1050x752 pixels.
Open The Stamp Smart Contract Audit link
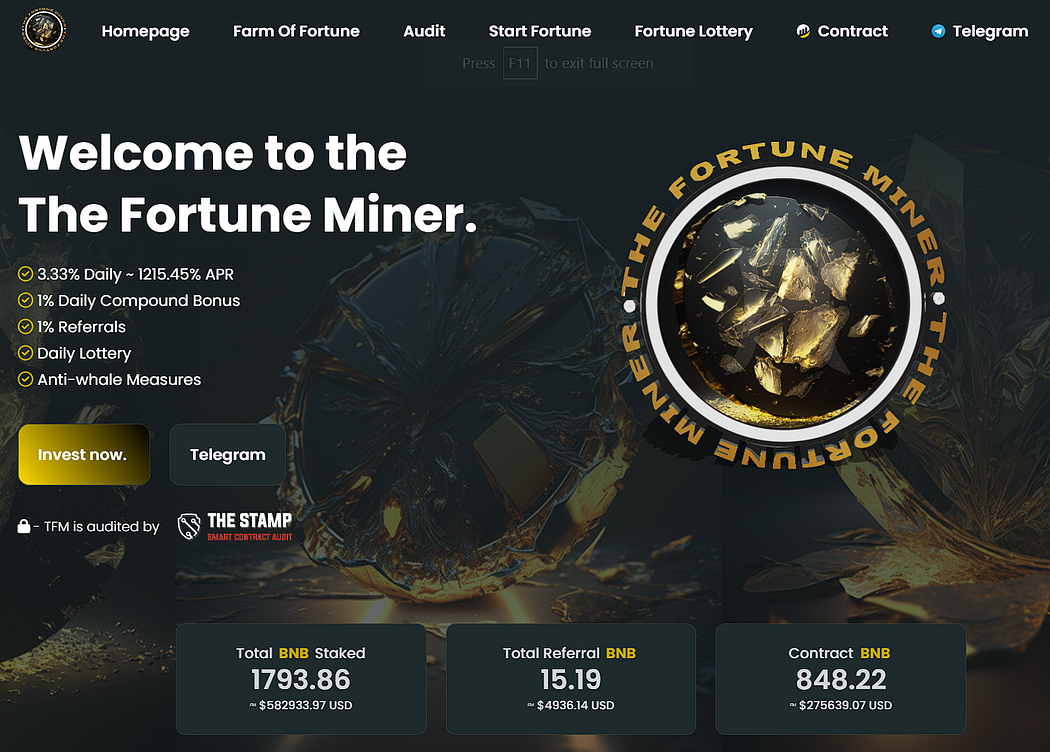click(x=235, y=526)
